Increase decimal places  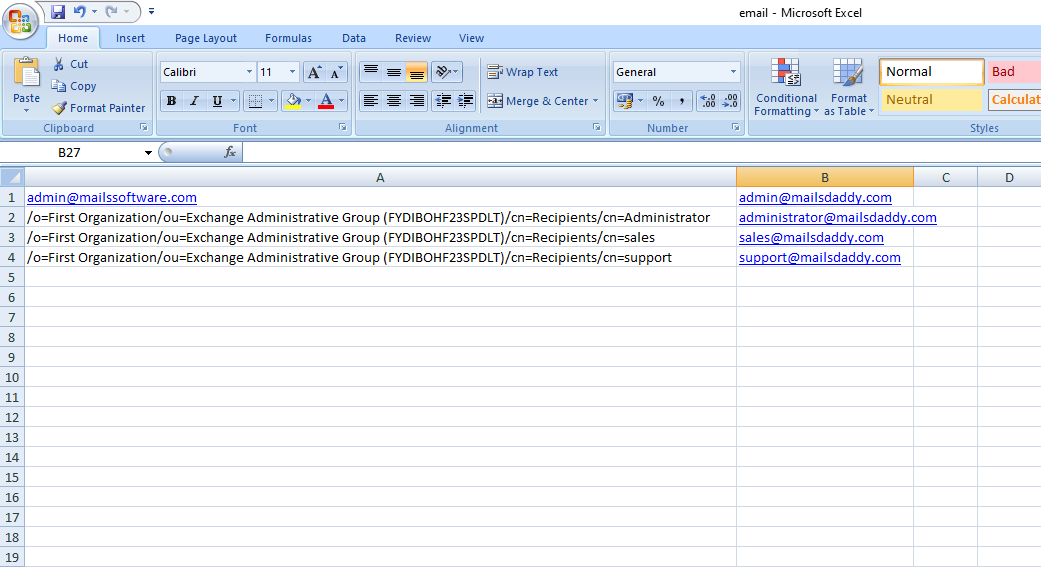click(708, 101)
